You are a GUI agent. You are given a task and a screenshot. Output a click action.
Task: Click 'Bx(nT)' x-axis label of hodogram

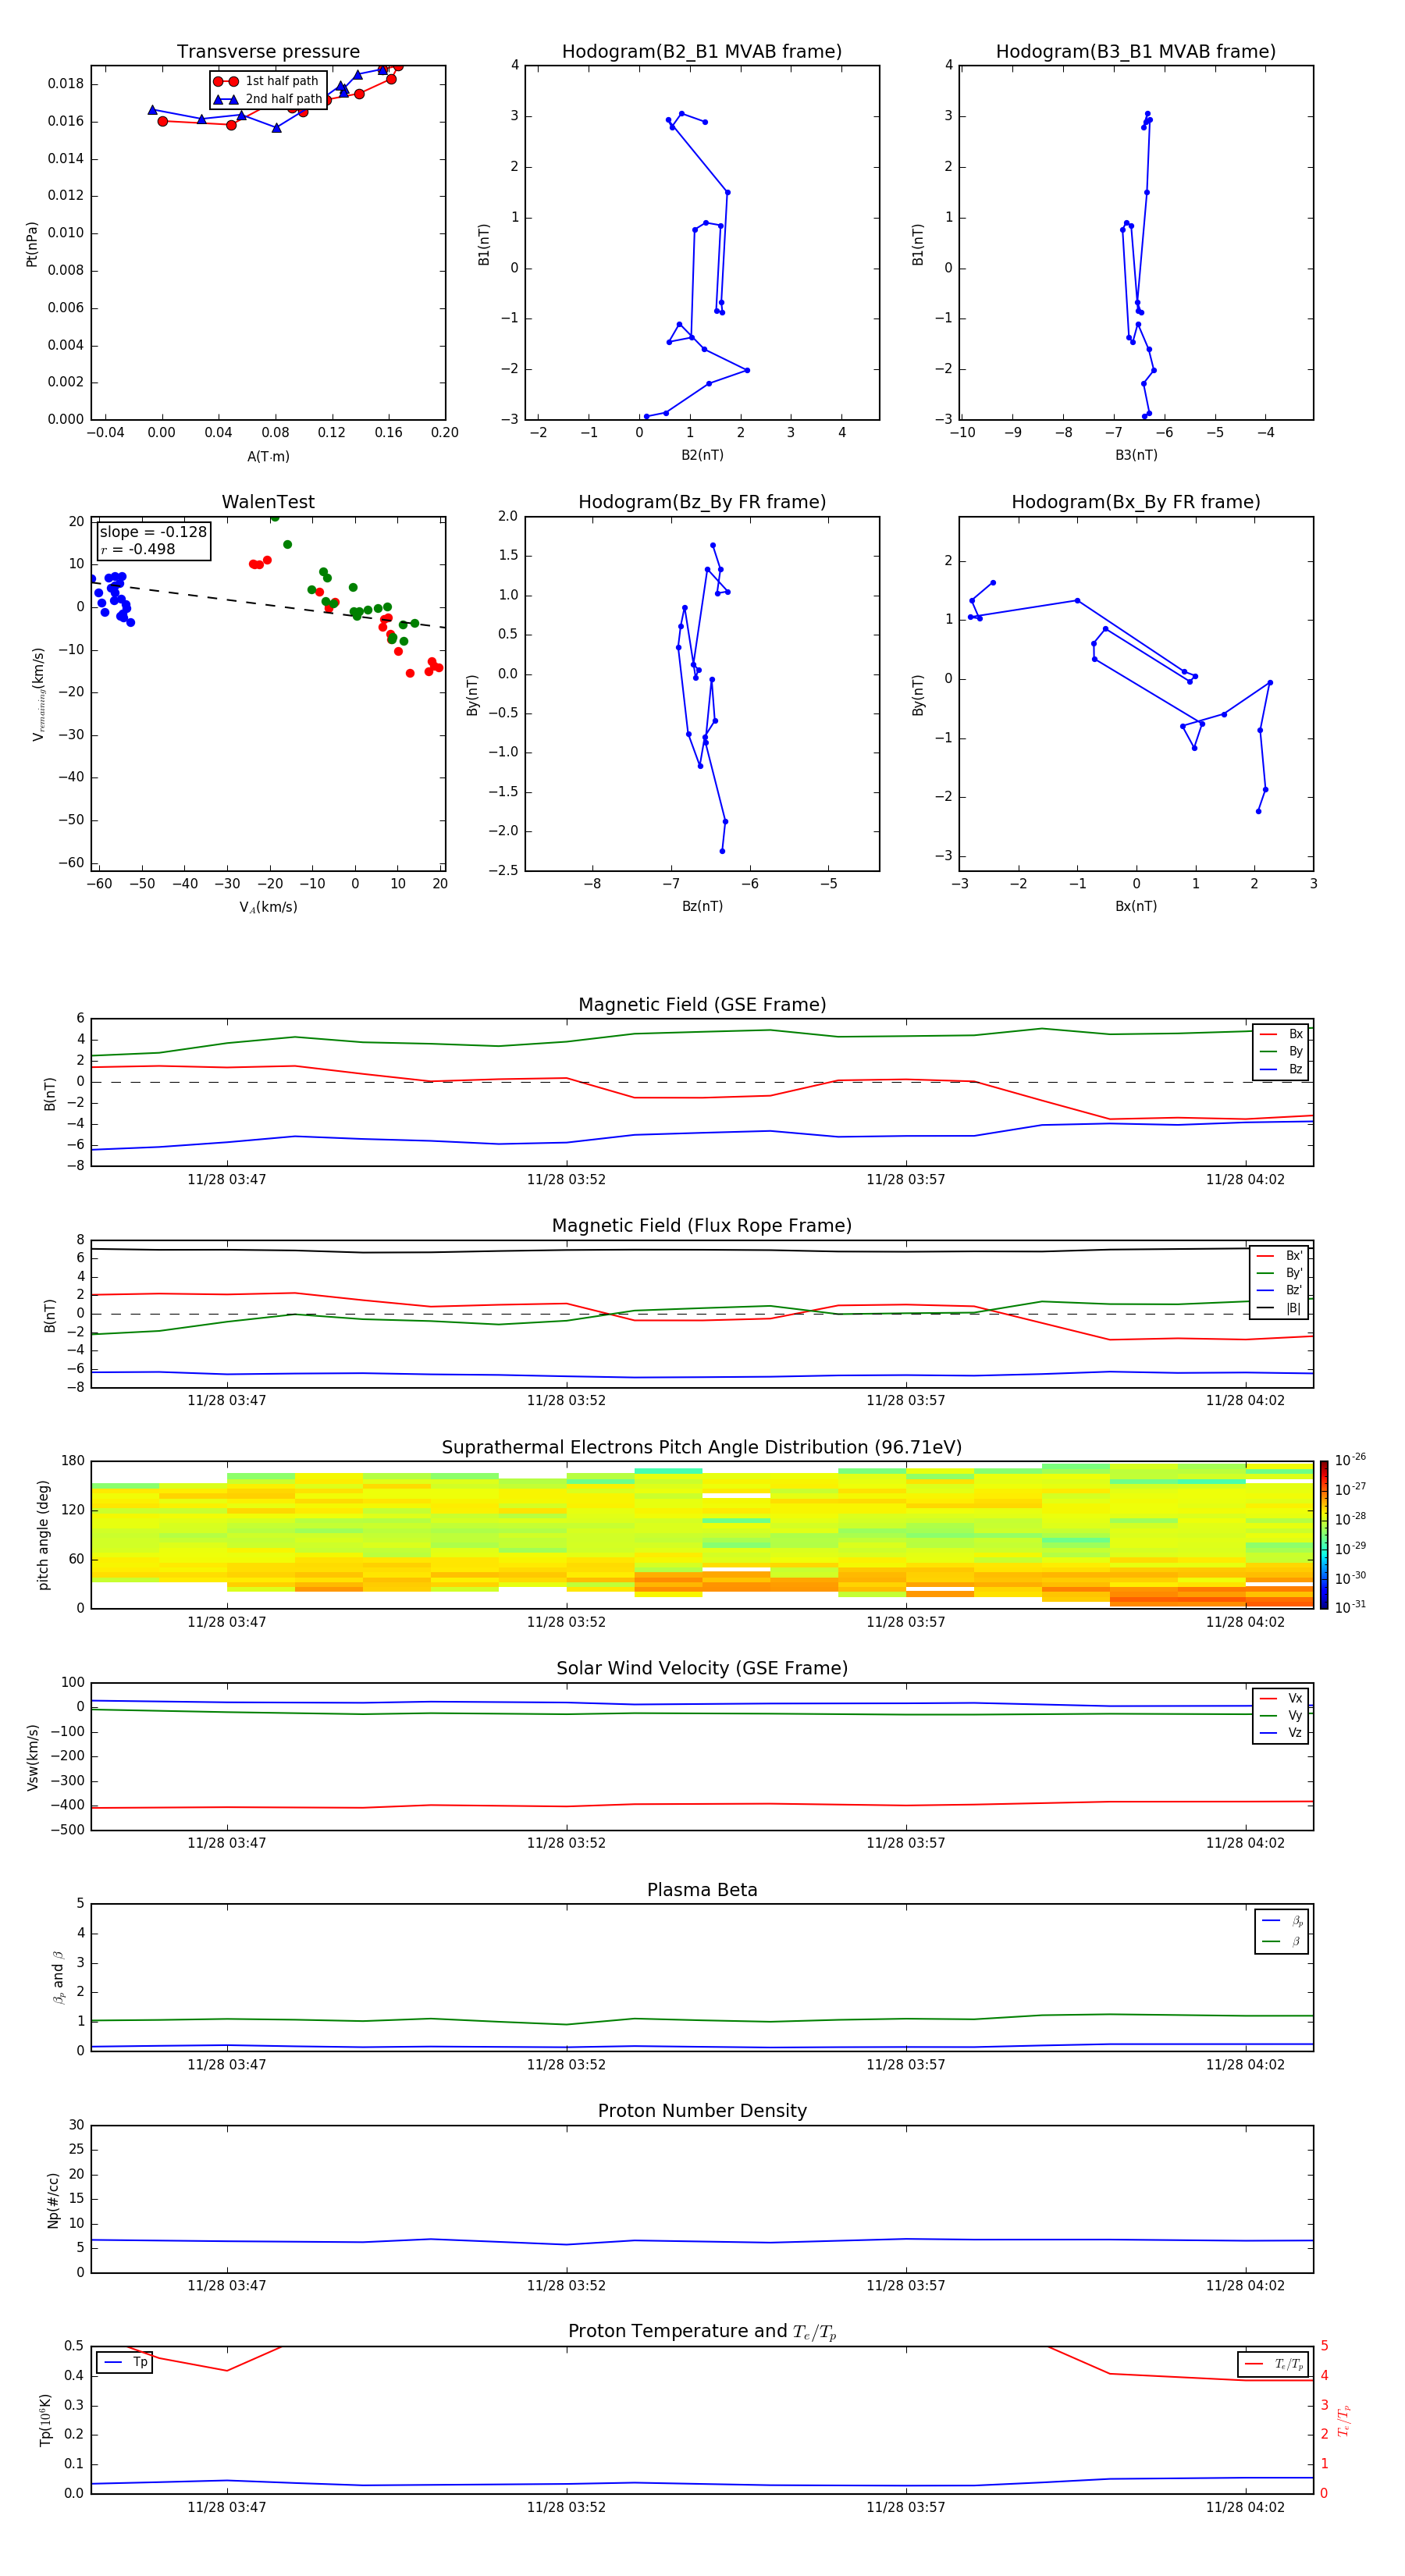tap(1136, 906)
